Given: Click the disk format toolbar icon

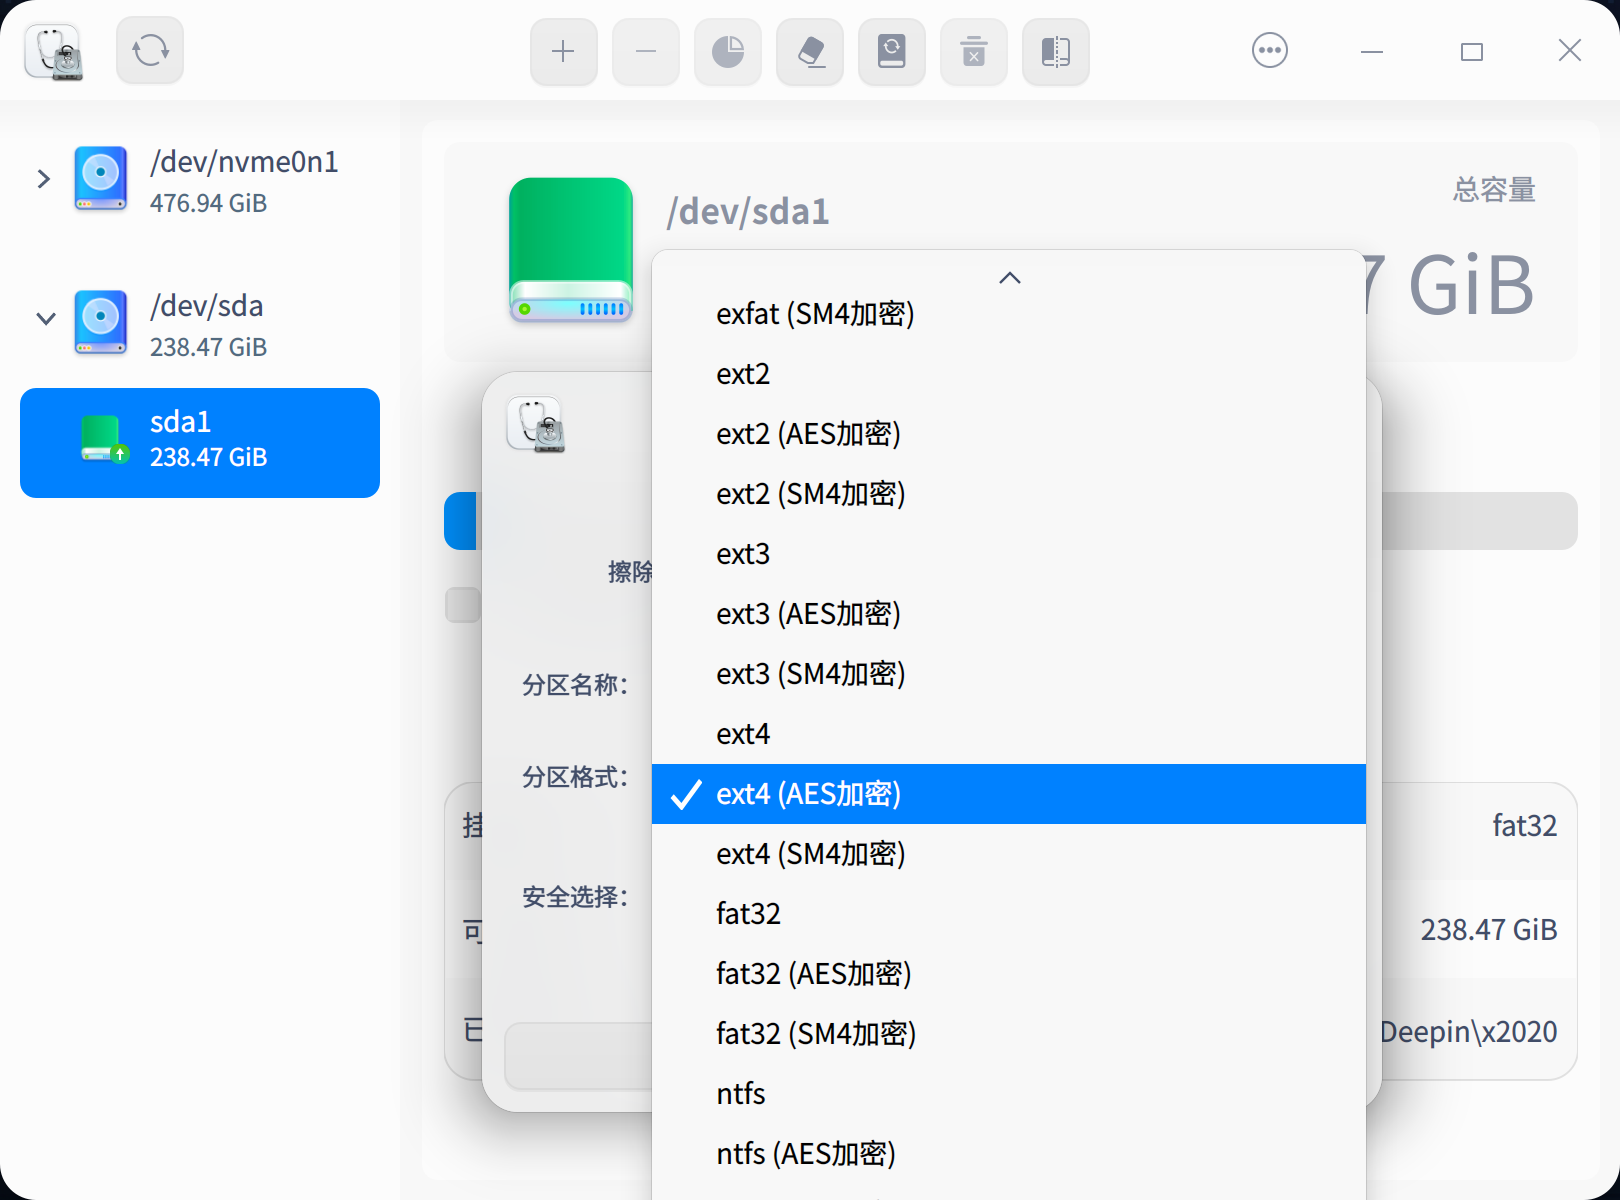Looking at the screenshot, I should pyautogui.click(x=891, y=51).
